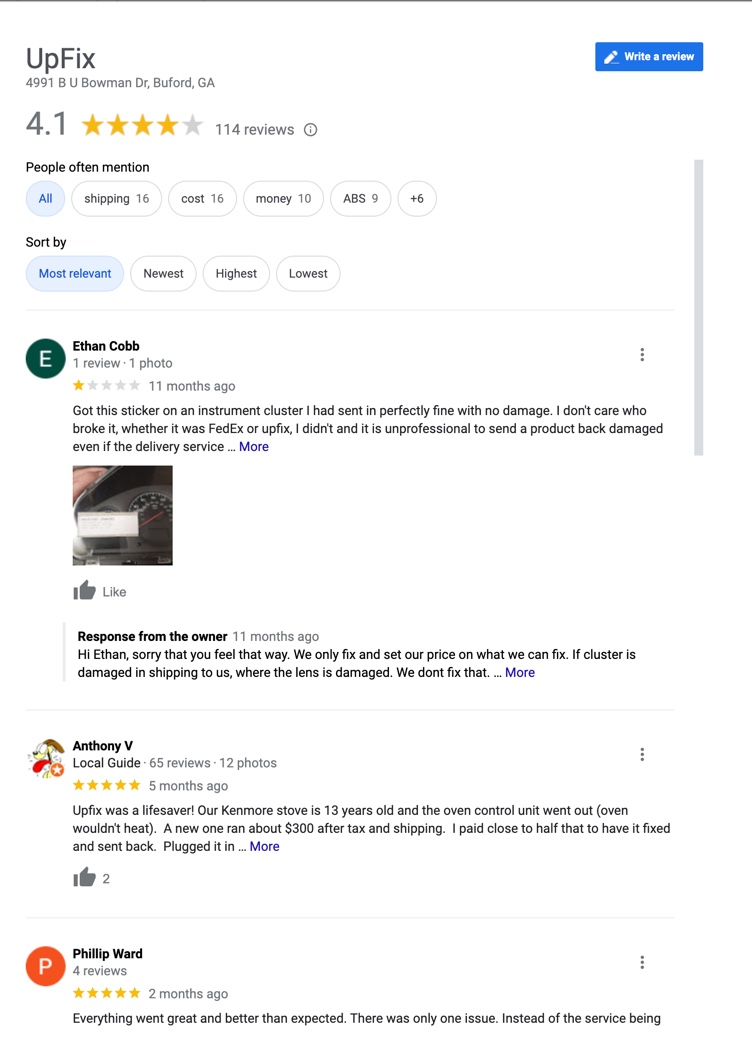Open Ethan Cobb's instrument cluster photo
Screen dimensions: 752x1055
(123, 515)
